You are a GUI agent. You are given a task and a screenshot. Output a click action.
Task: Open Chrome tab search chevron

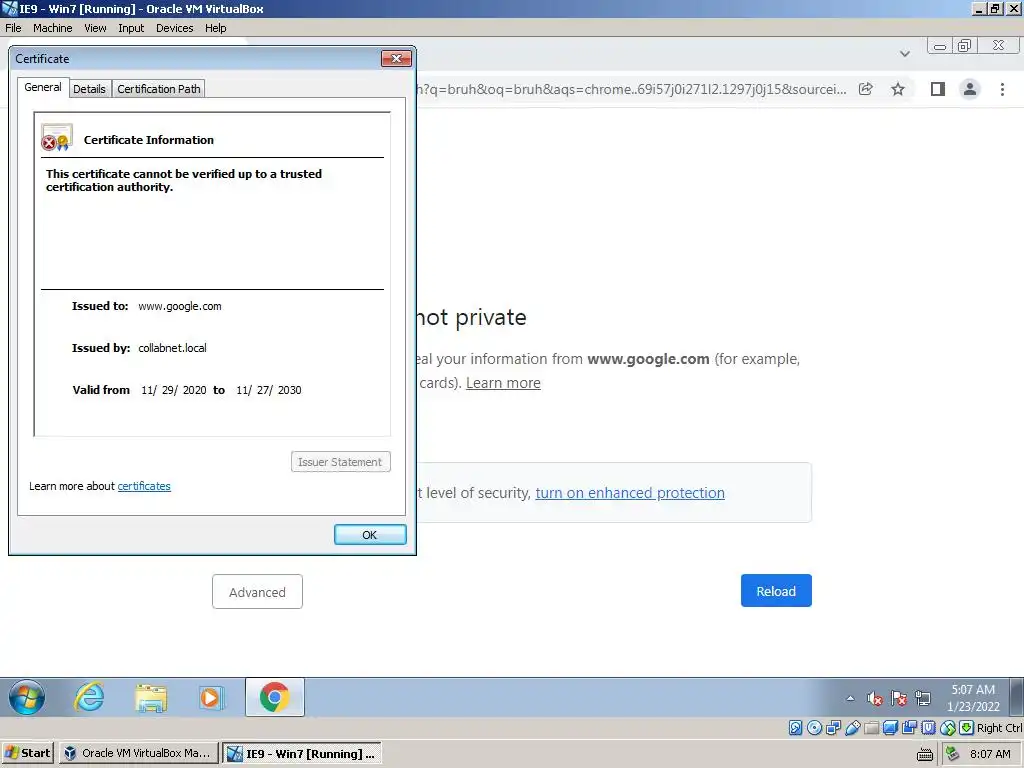pos(904,54)
